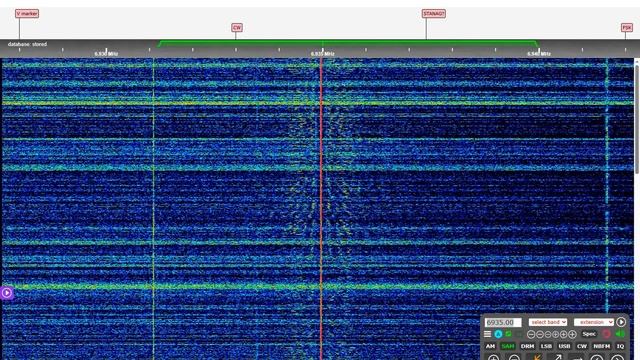Toggle the Spec spectrum display button

[x=589, y=334]
